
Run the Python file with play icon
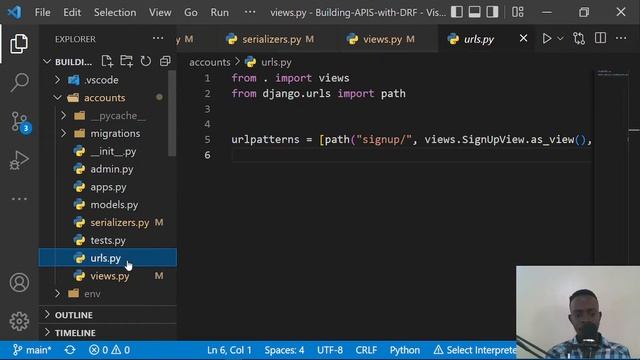point(547,38)
